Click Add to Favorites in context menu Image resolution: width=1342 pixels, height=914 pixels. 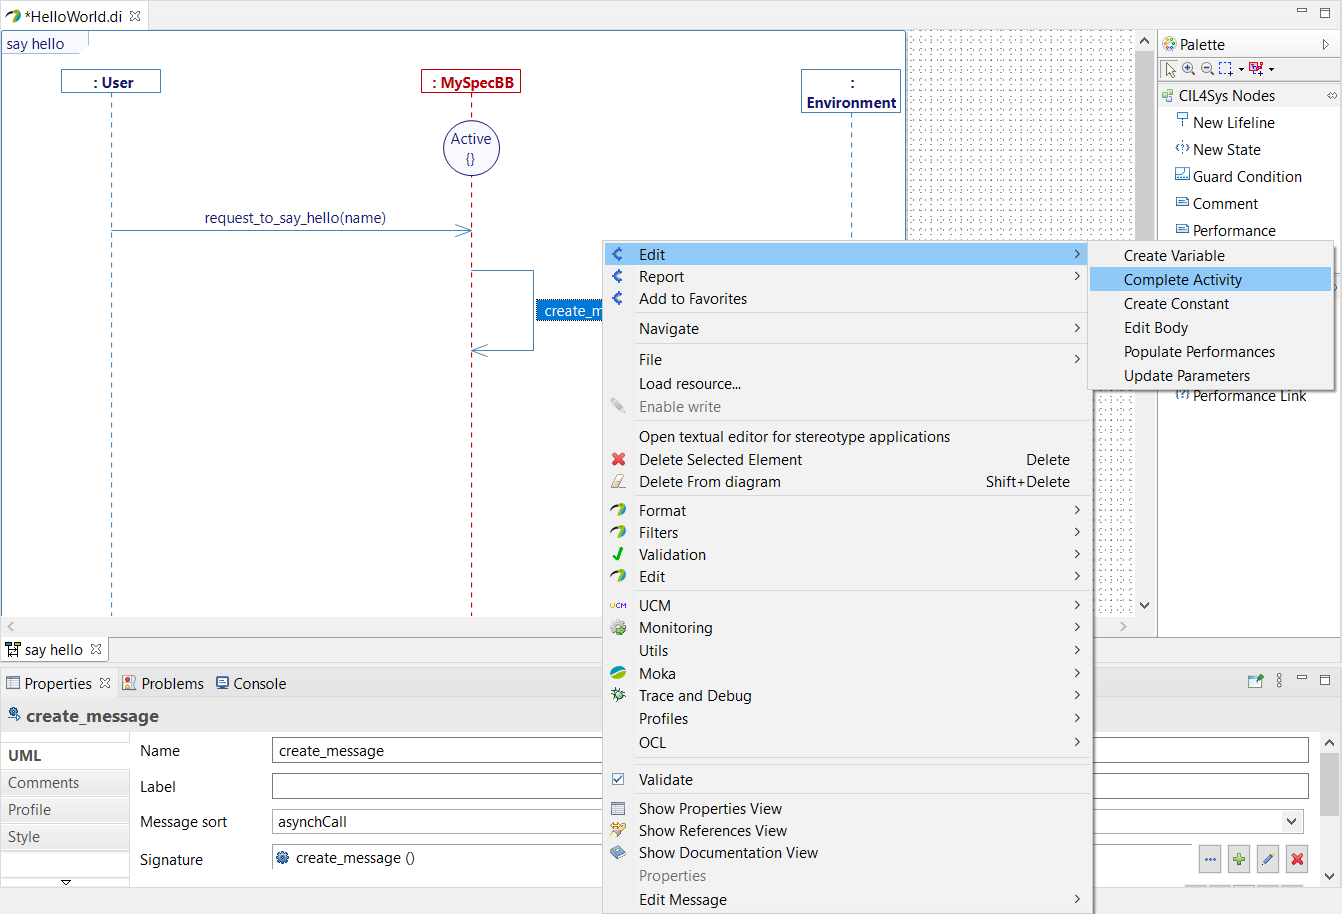click(847, 298)
